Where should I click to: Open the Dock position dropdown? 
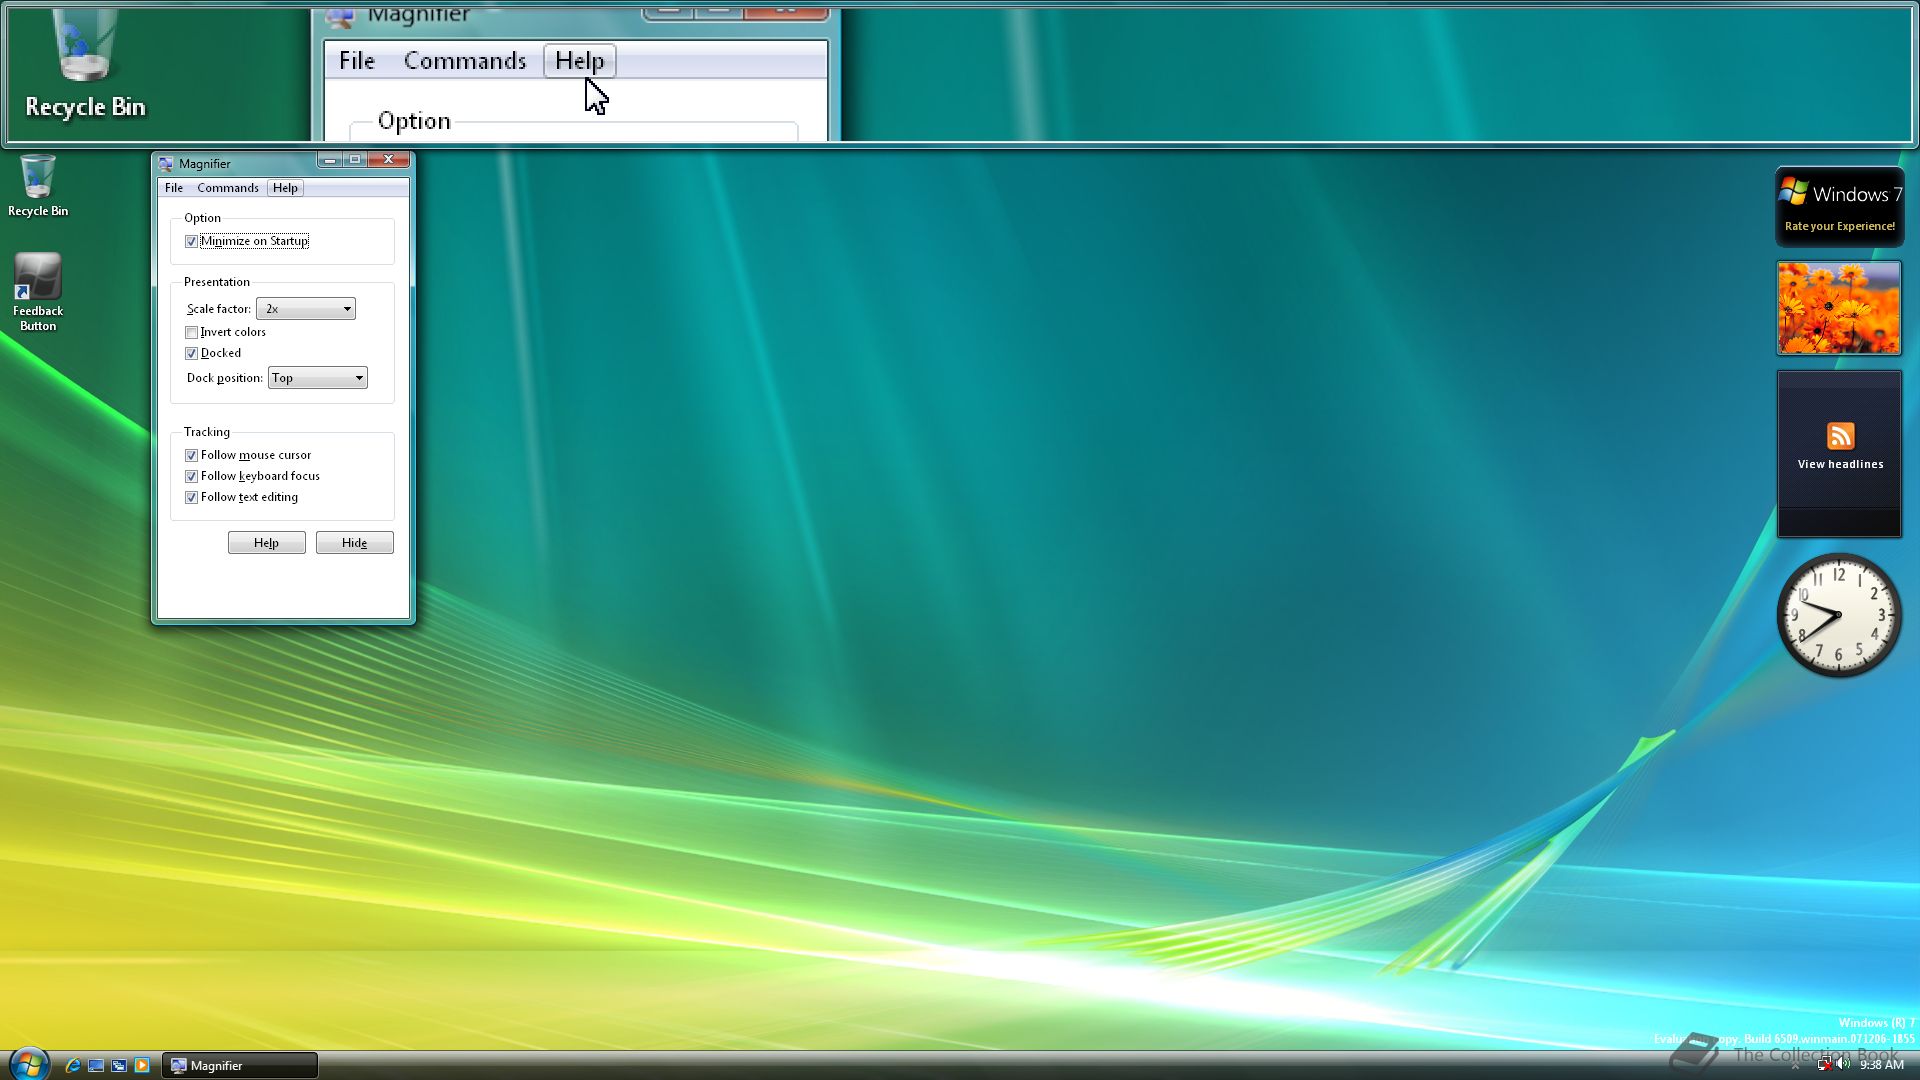click(317, 378)
